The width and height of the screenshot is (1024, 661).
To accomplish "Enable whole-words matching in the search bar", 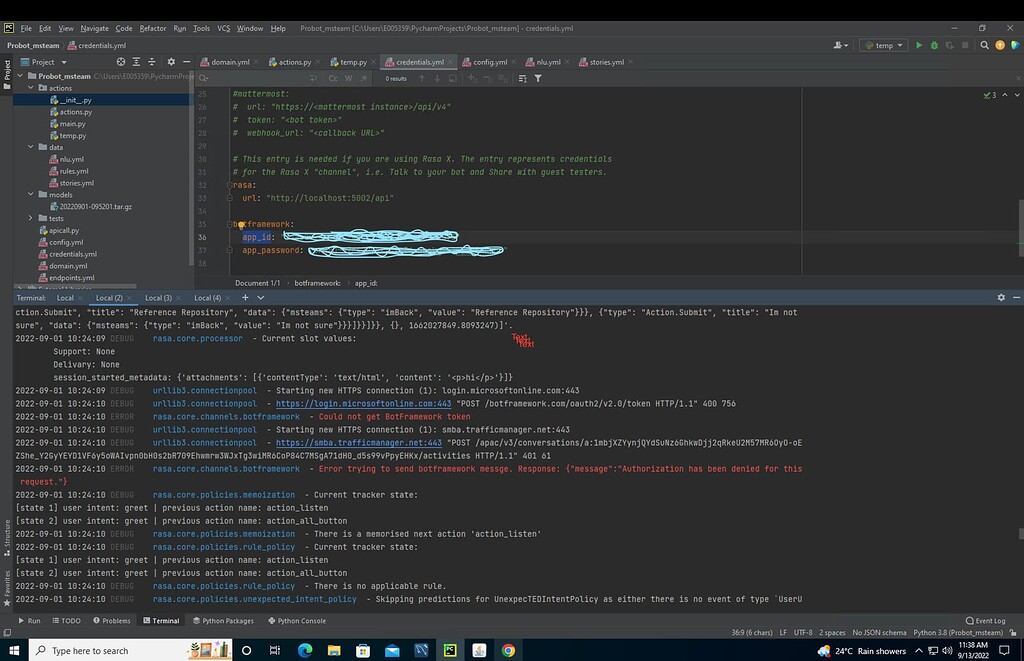I will [348, 78].
